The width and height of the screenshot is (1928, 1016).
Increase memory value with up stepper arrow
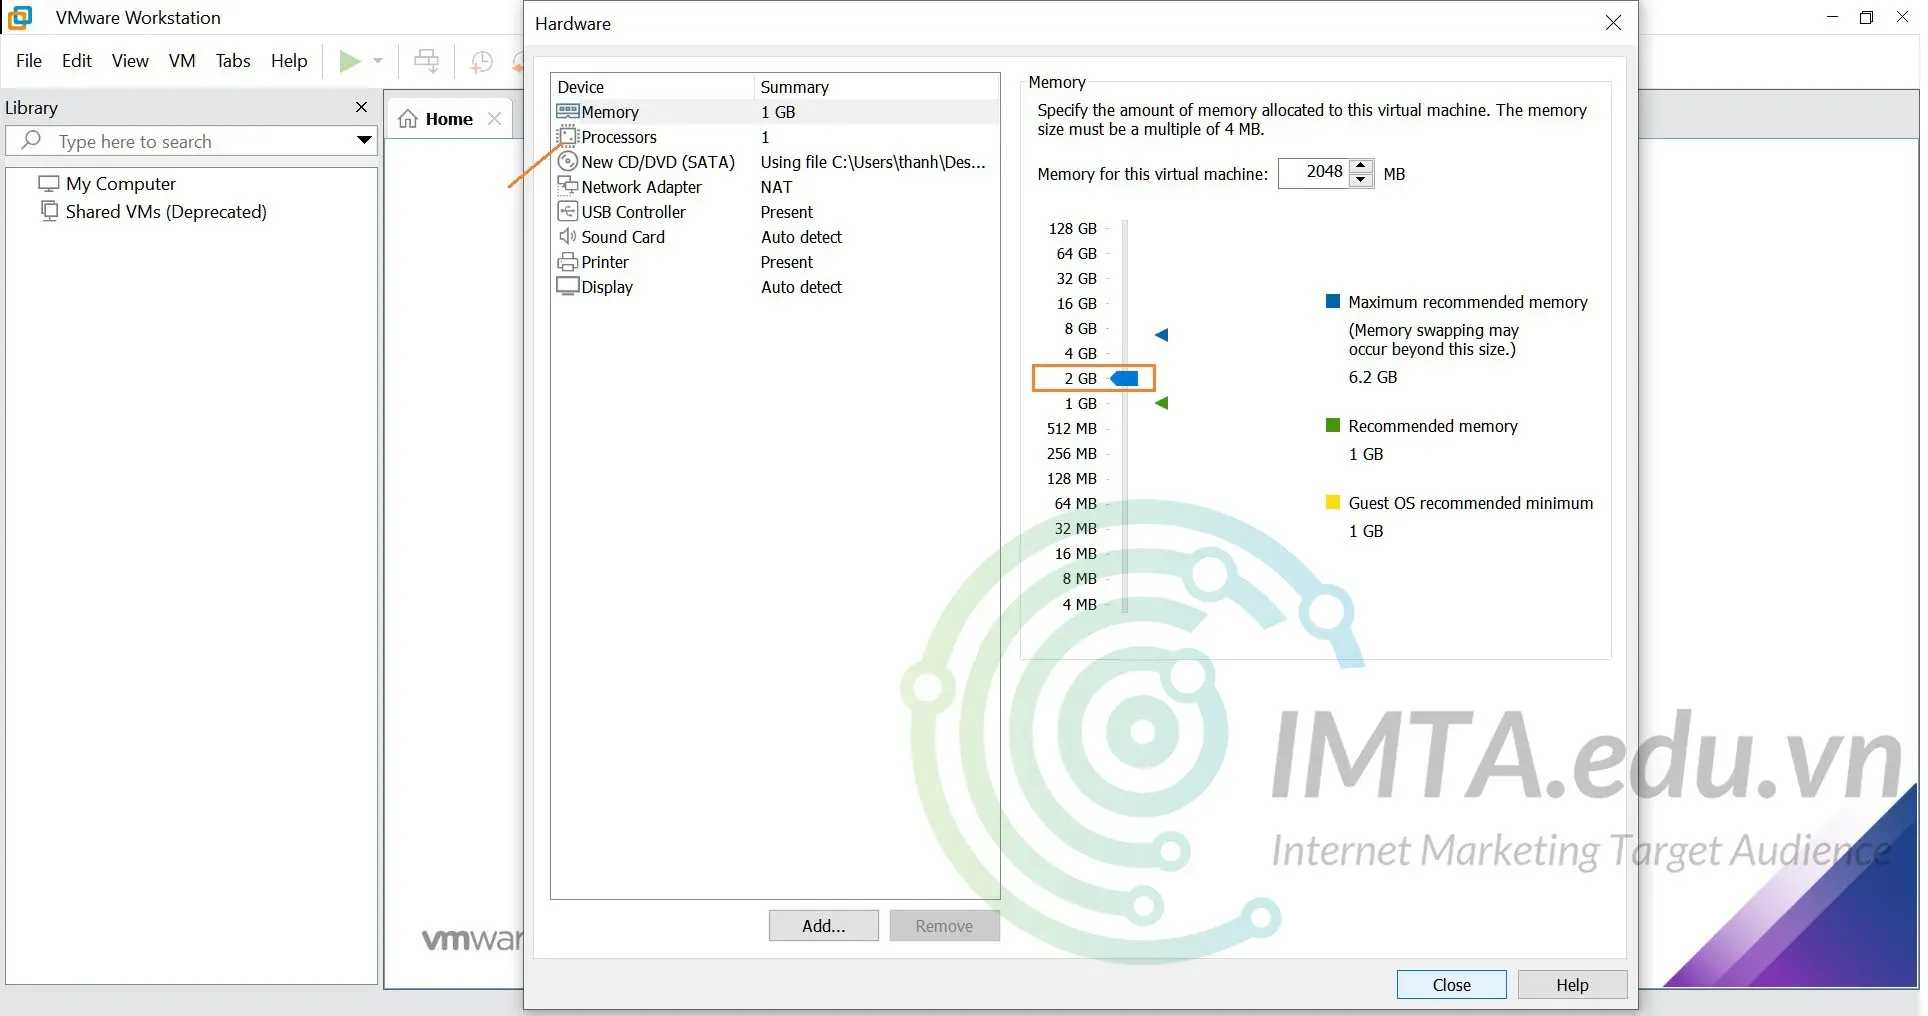pyautogui.click(x=1360, y=166)
